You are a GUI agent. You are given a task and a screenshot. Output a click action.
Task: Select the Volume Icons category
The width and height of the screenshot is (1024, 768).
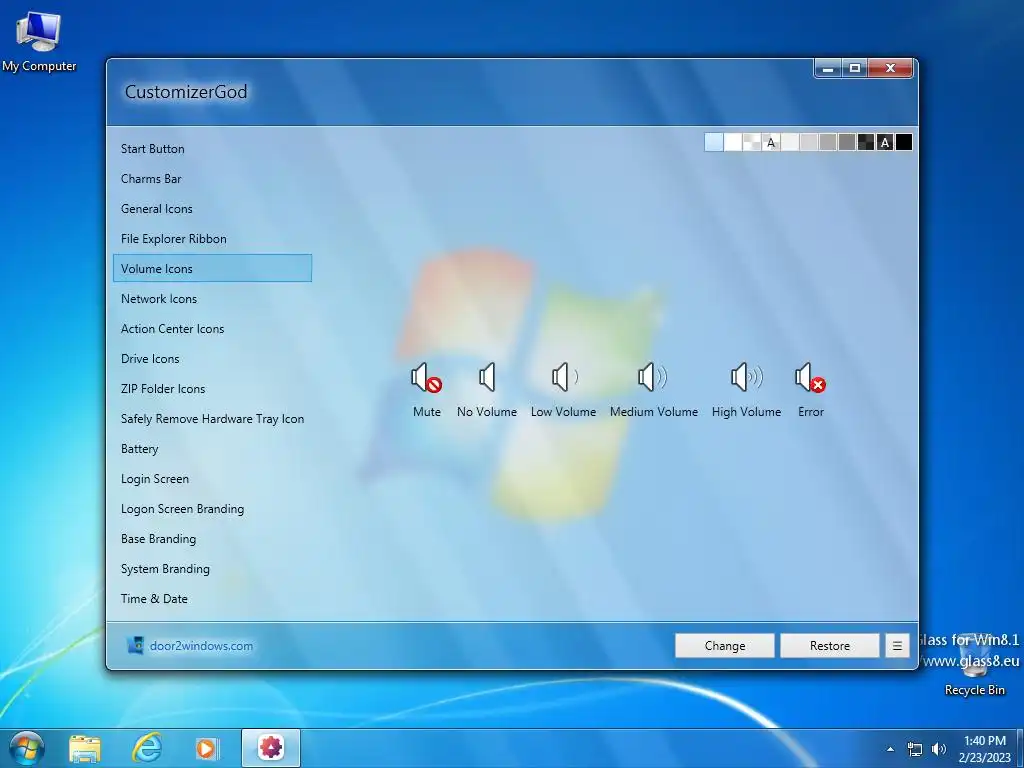click(x=212, y=268)
